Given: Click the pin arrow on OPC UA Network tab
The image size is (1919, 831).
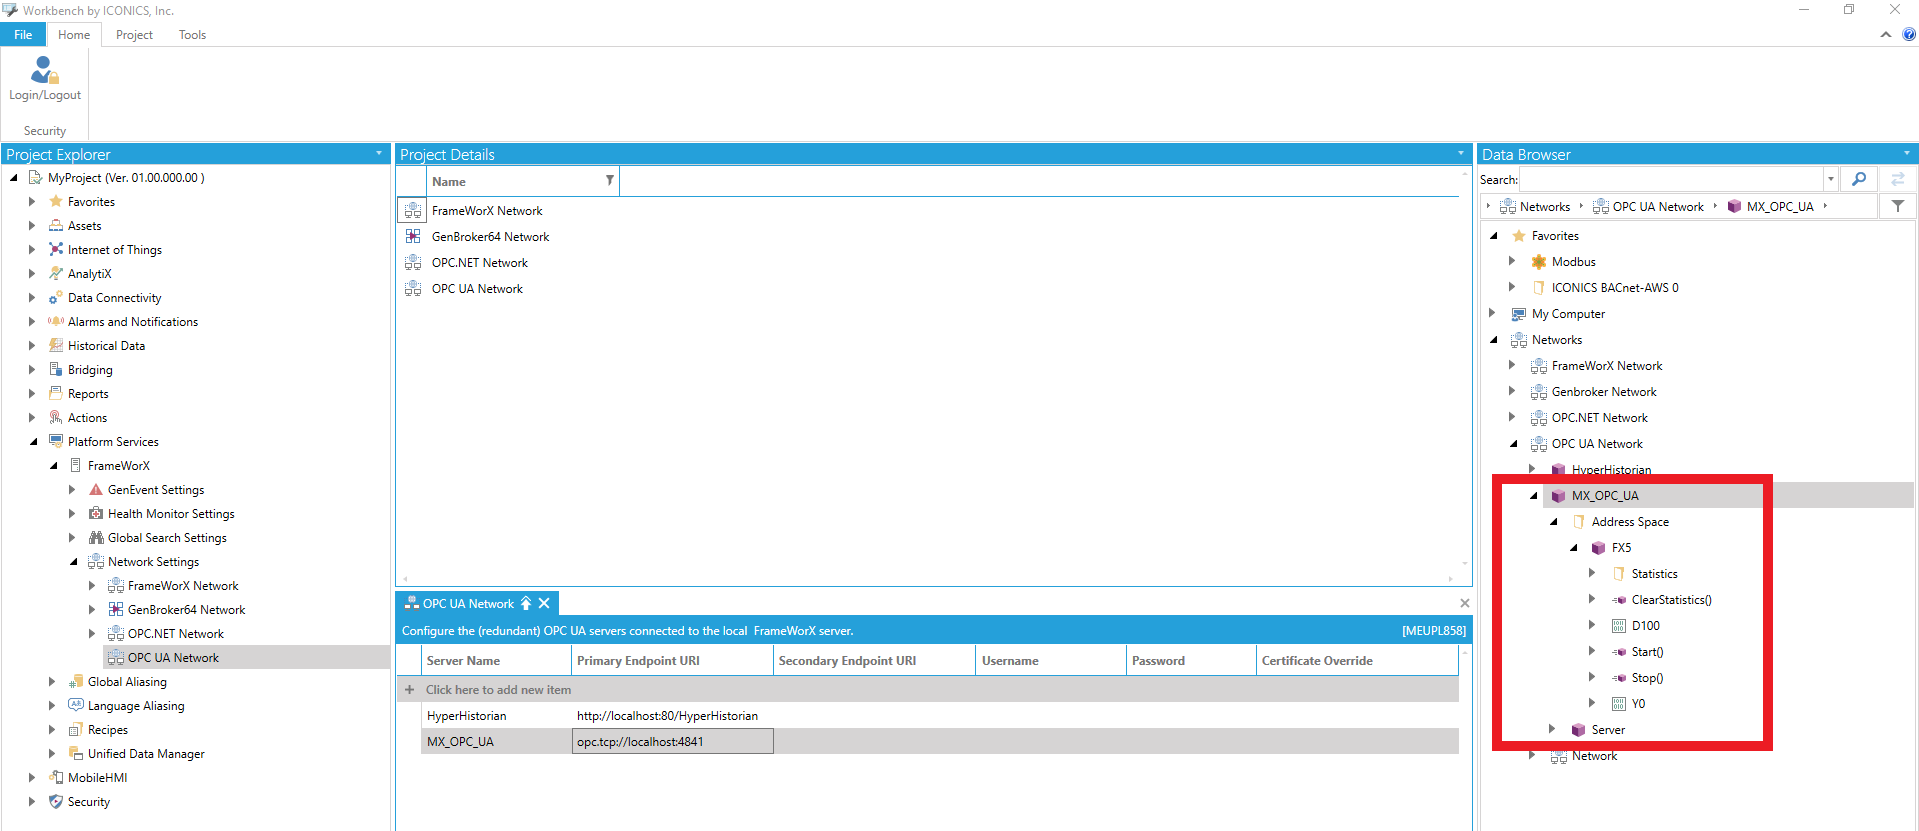Looking at the screenshot, I should click(x=526, y=604).
